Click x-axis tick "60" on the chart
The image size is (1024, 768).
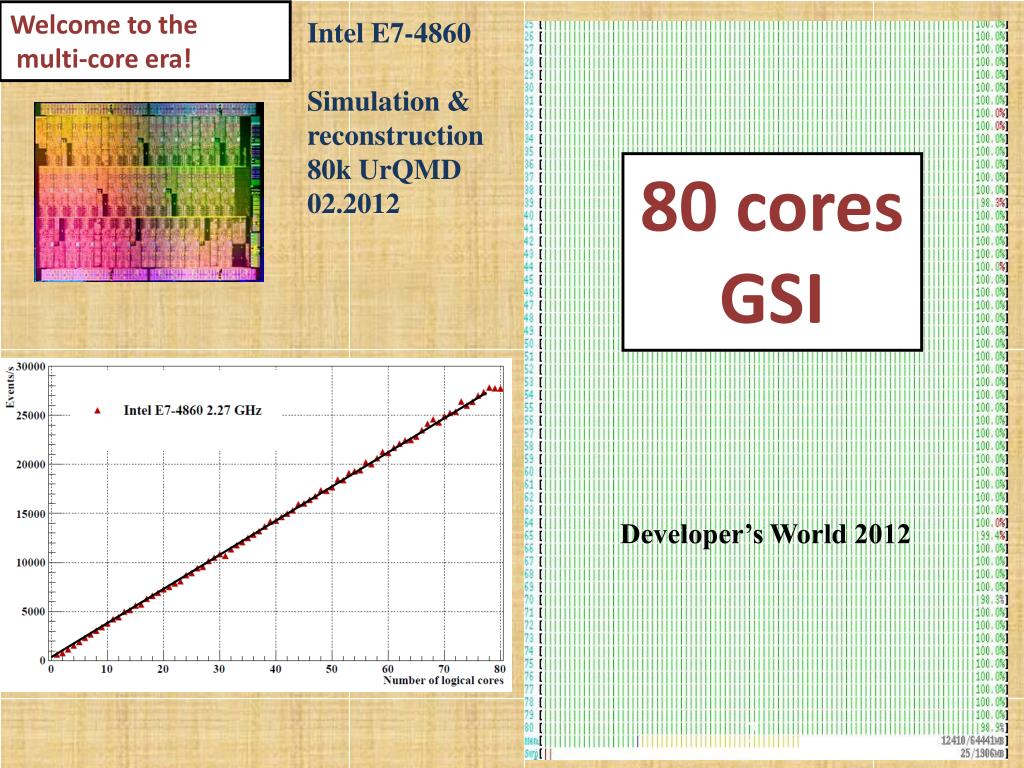pos(388,669)
